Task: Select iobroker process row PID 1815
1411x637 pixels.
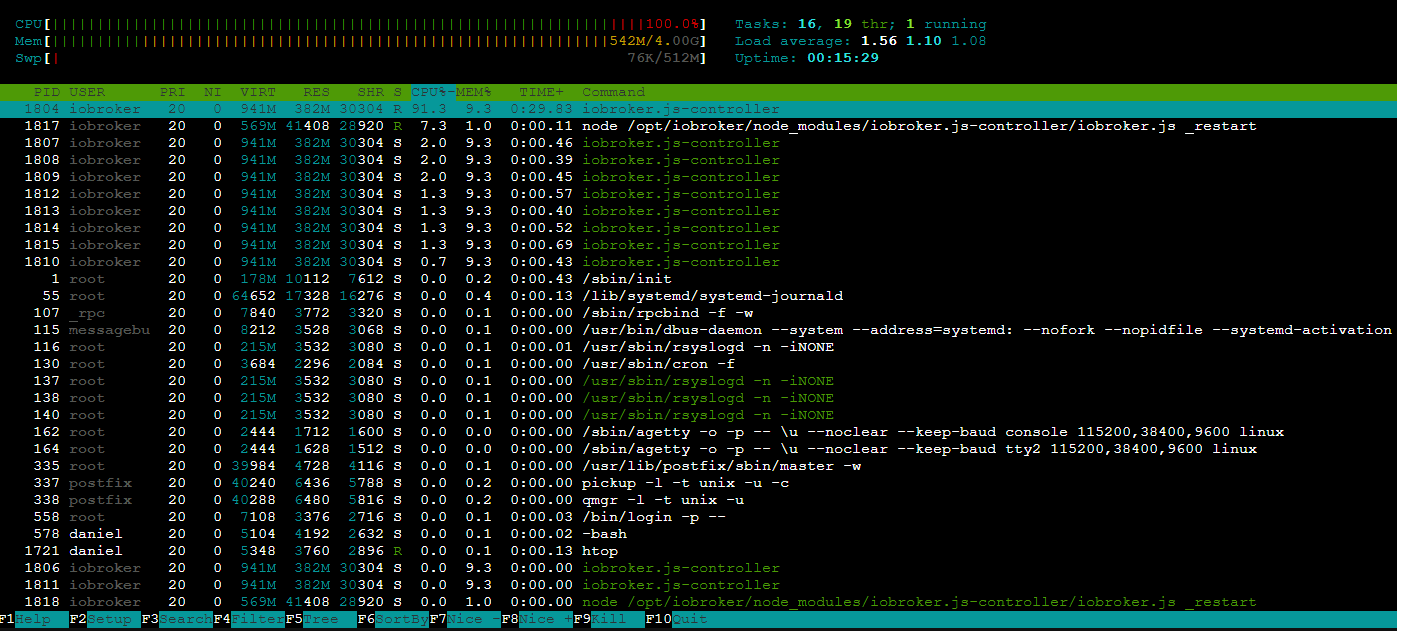Action: pyautogui.click(x=698, y=245)
